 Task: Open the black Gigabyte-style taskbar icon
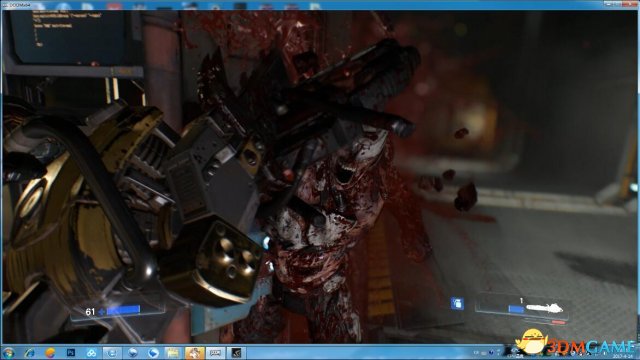(x=236, y=353)
